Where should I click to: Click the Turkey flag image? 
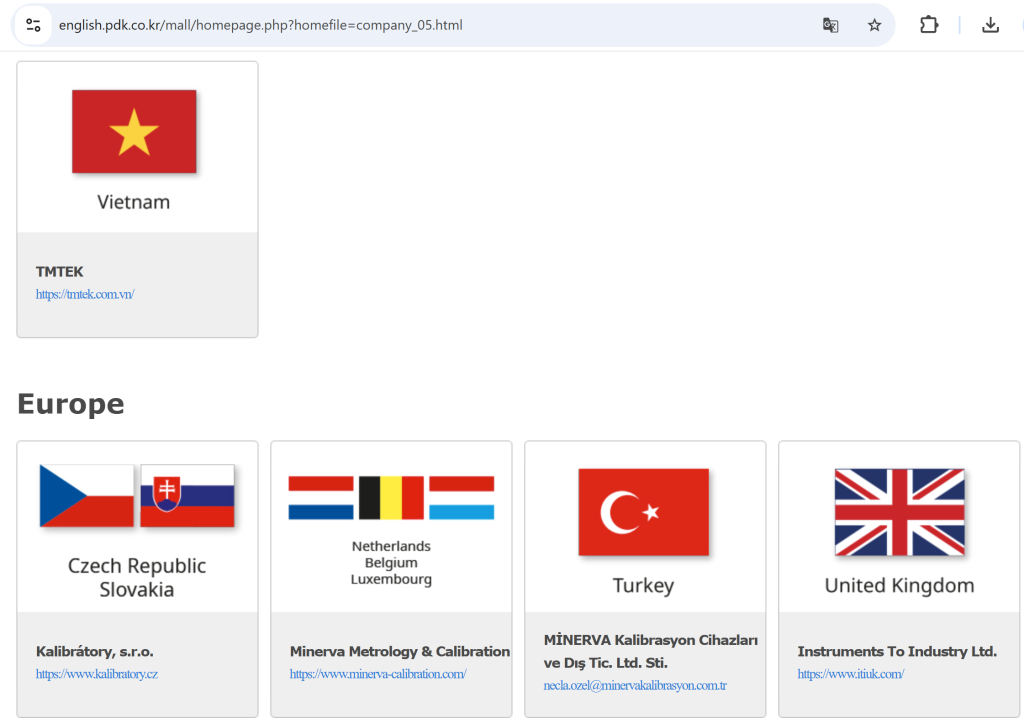point(643,512)
